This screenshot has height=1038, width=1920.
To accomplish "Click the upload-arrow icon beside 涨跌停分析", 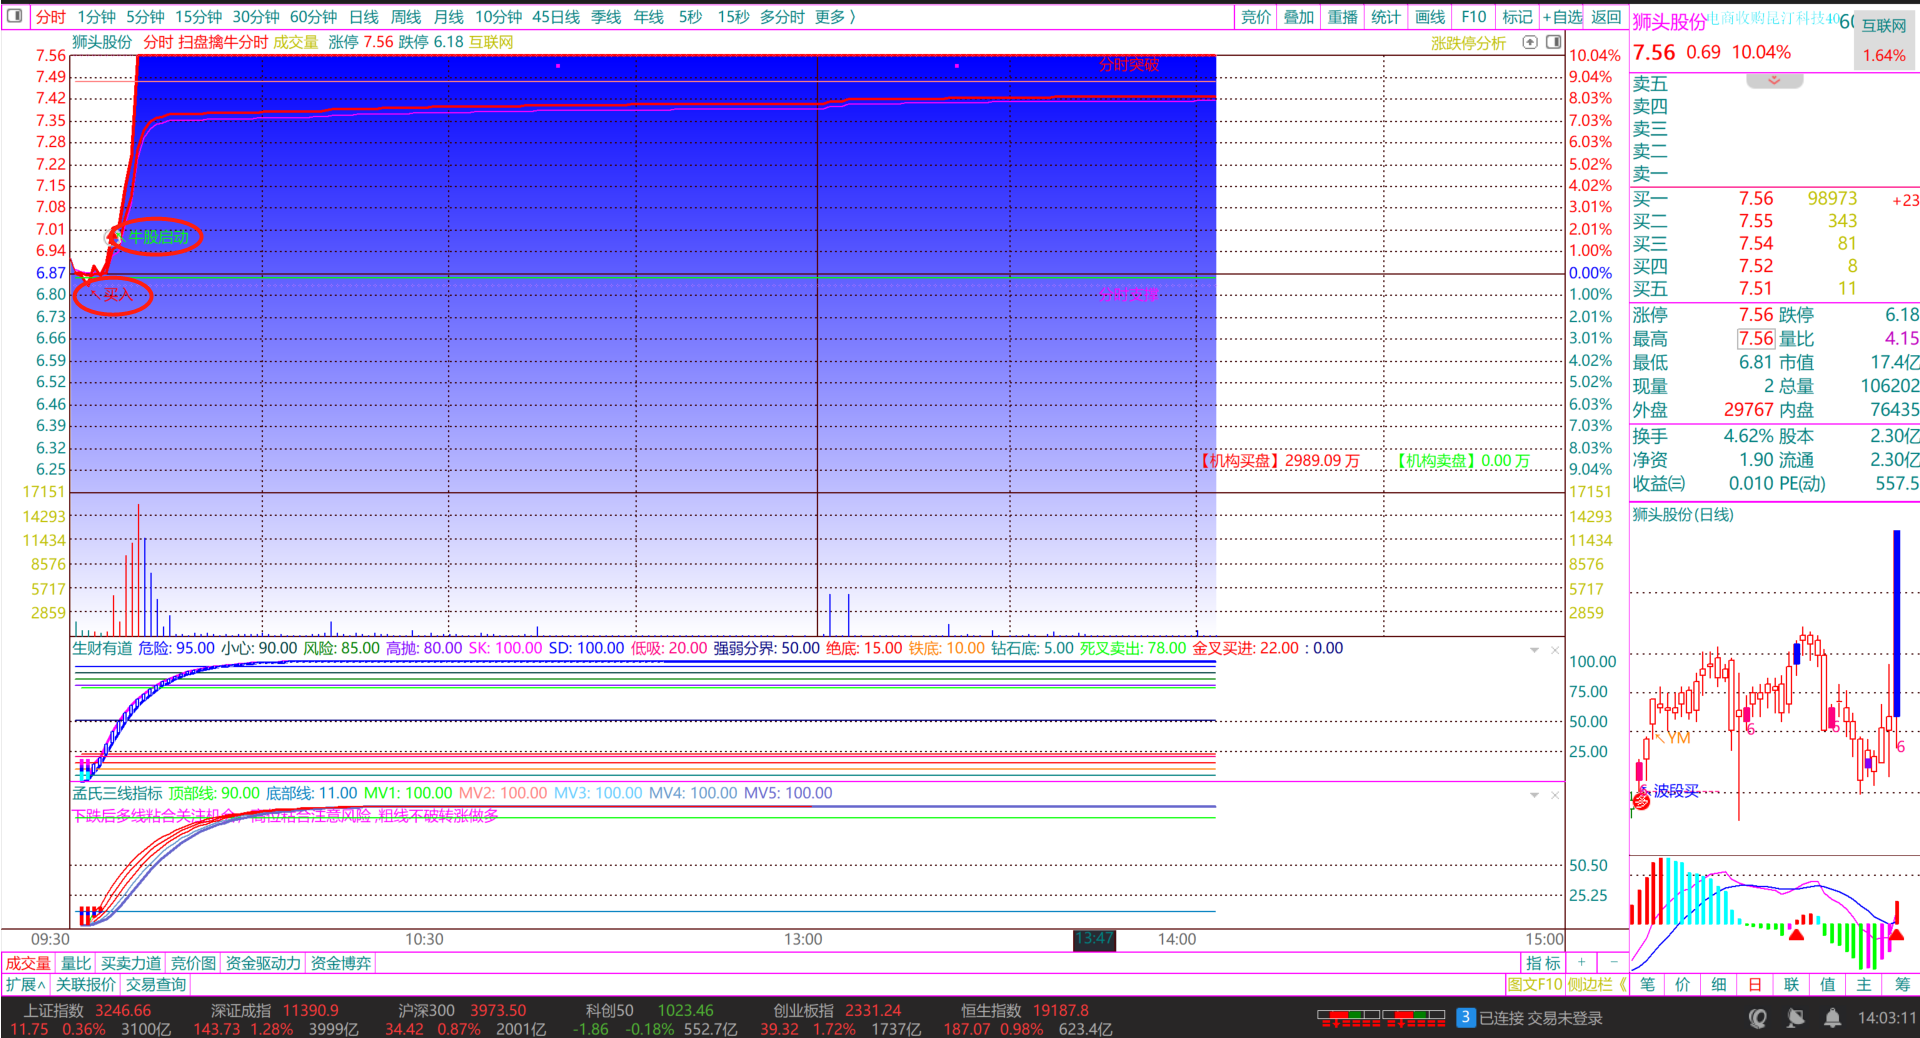I will coord(1530,42).
